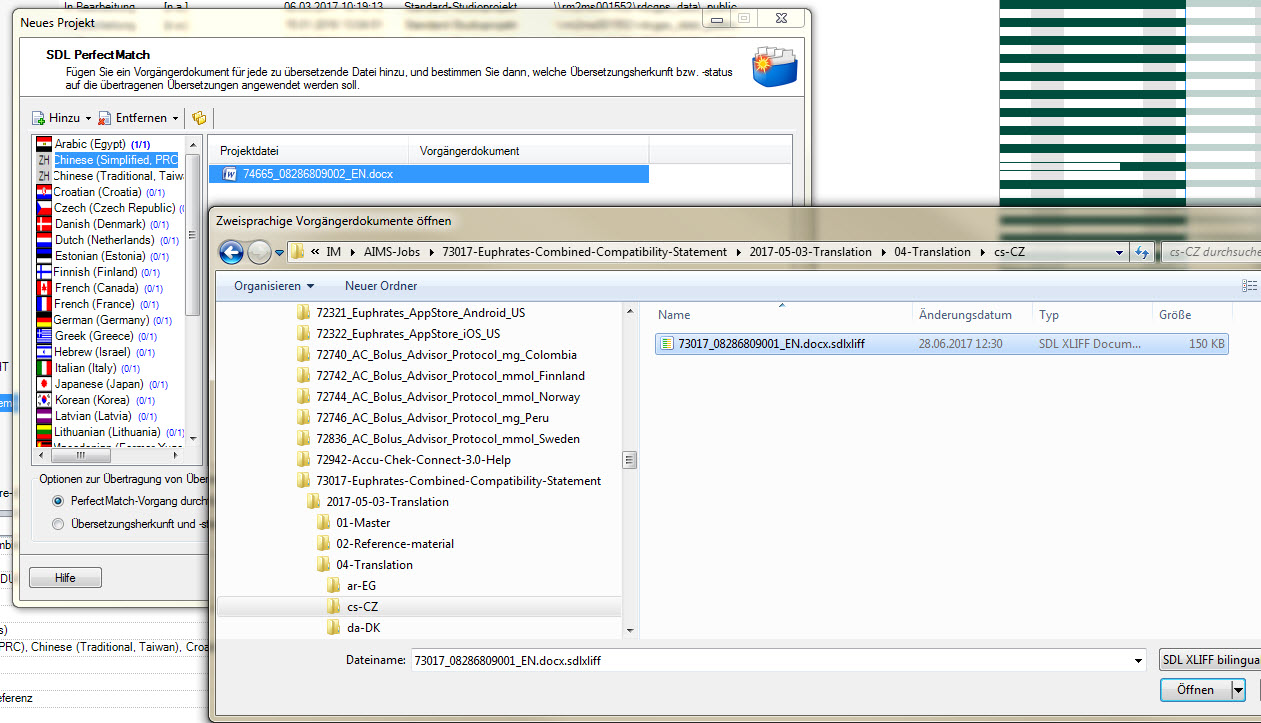The image size is (1261, 723).
Task: Click the Neuer Ordner button
Action: pyautogui.click(x=381, y=286)
